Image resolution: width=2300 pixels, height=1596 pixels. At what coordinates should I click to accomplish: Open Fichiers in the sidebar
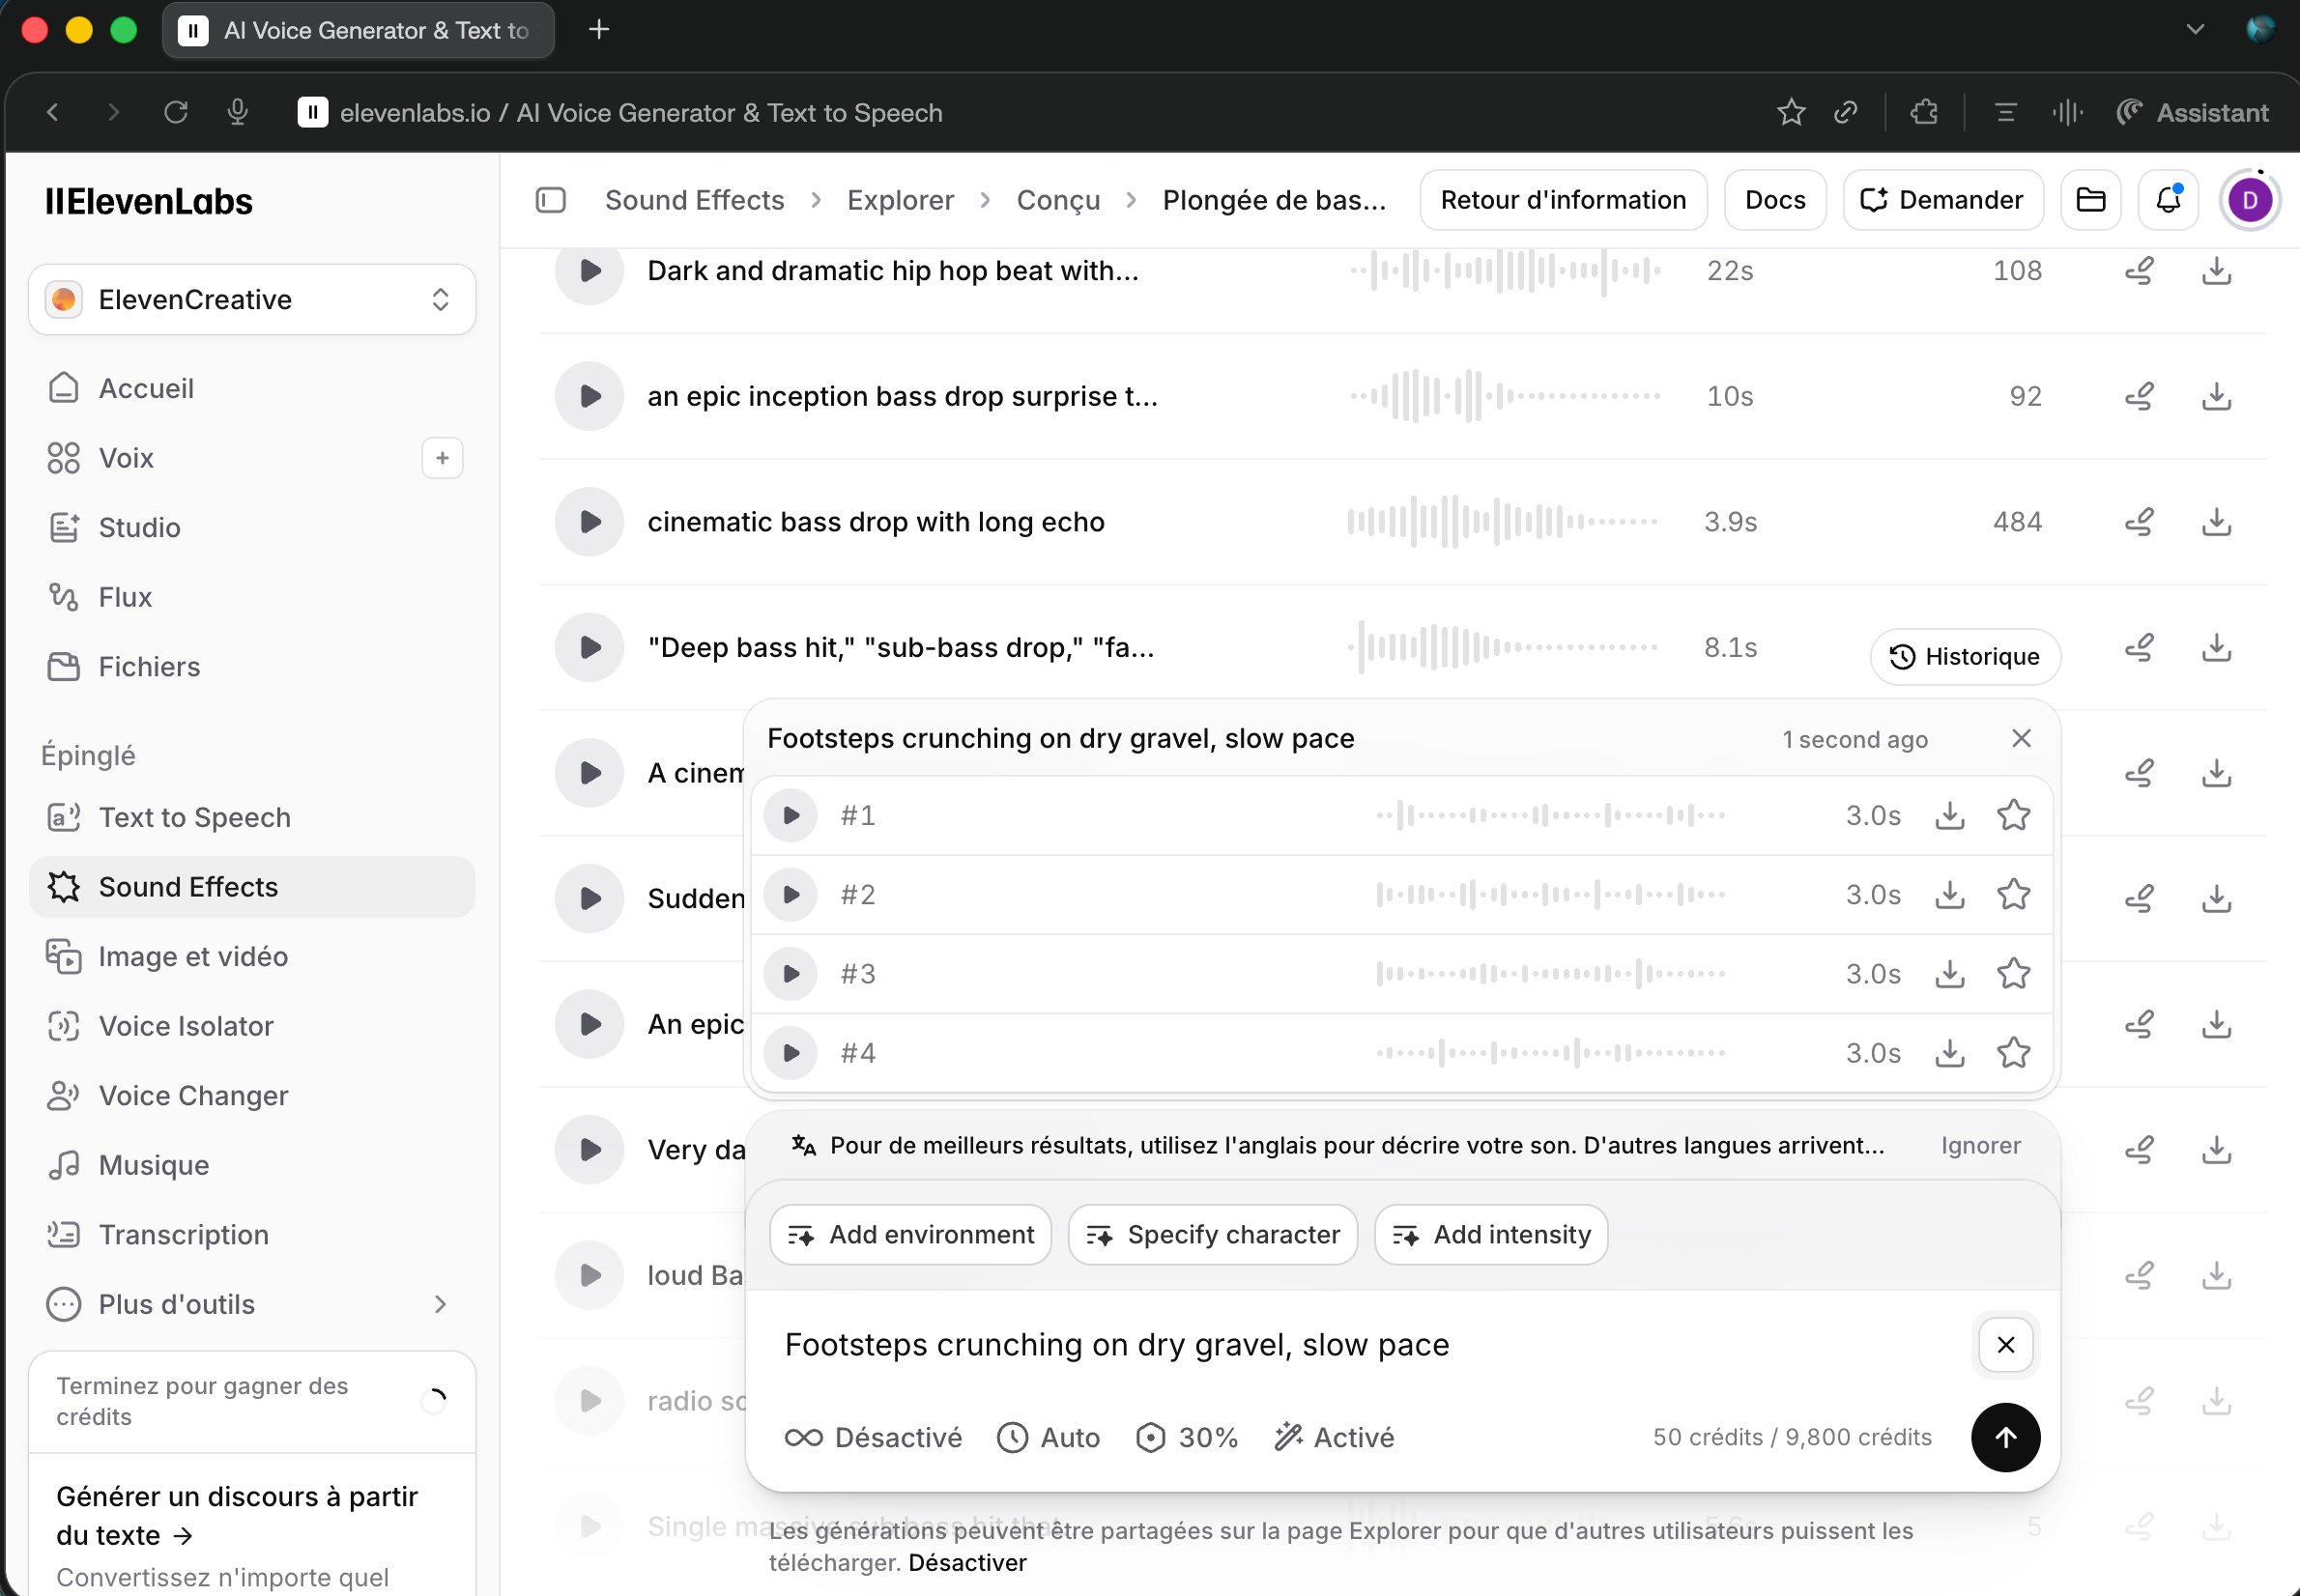(252, 666)
